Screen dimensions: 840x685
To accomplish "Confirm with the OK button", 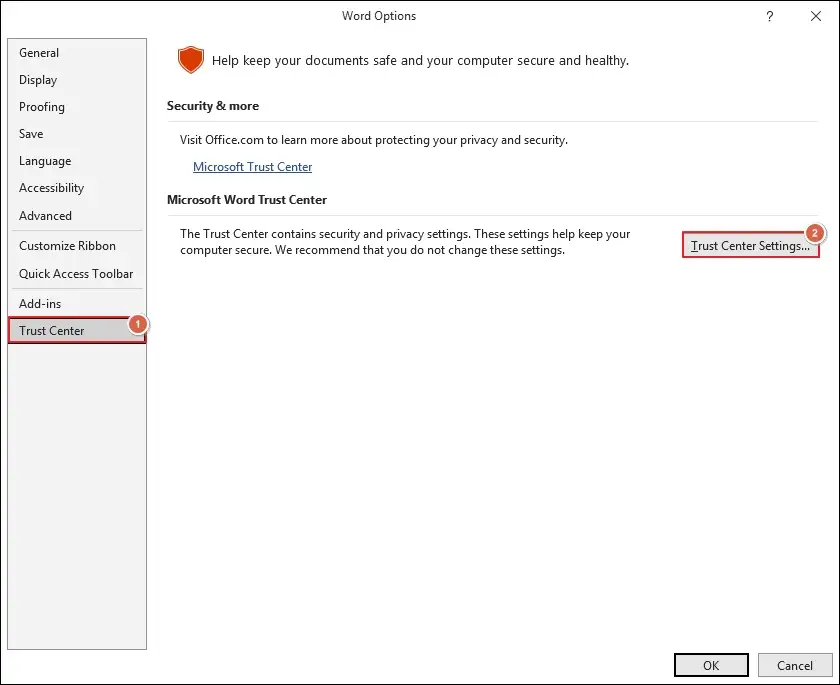I will (x=711, y=665).
